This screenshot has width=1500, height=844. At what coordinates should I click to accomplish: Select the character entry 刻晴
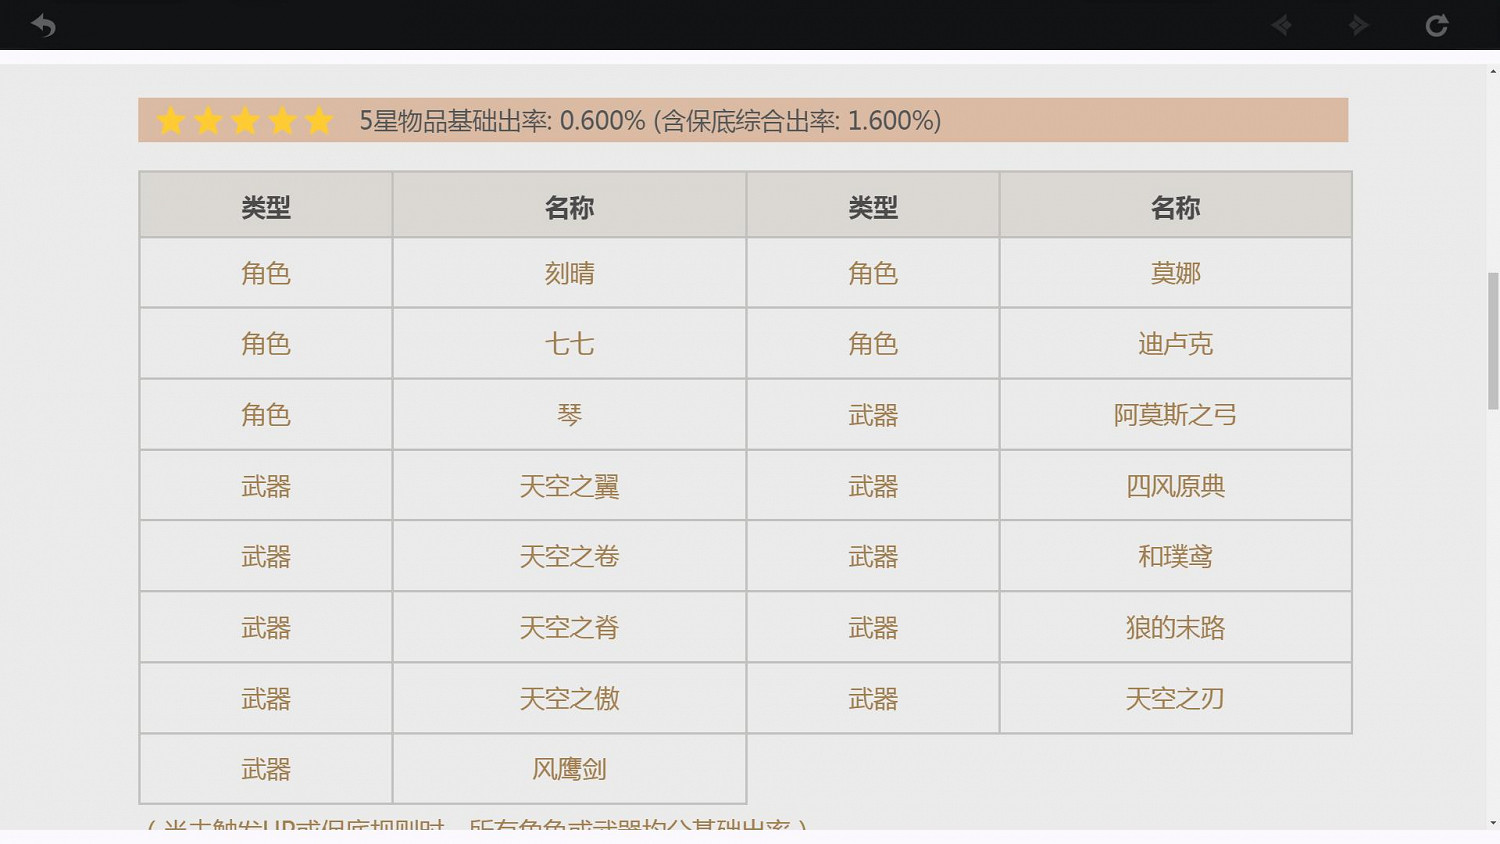pos(569,272)
